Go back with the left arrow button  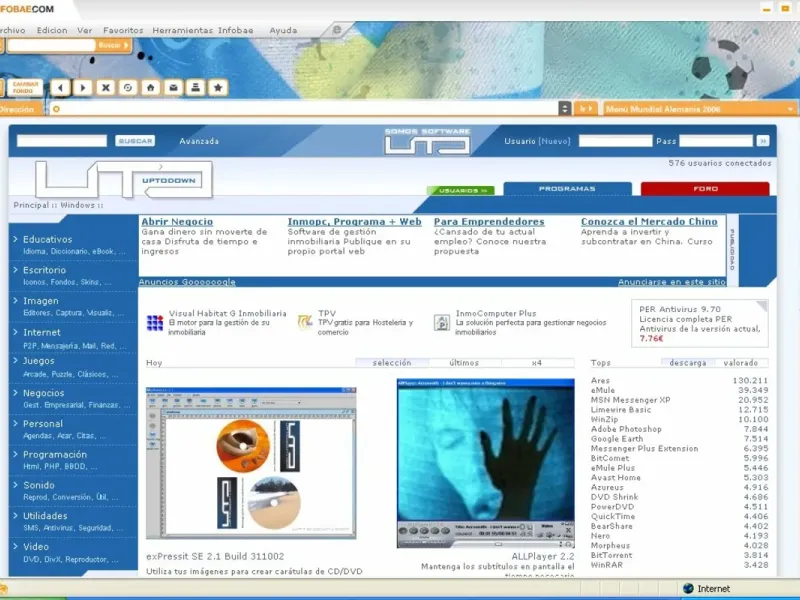click(x=60, y=88)
